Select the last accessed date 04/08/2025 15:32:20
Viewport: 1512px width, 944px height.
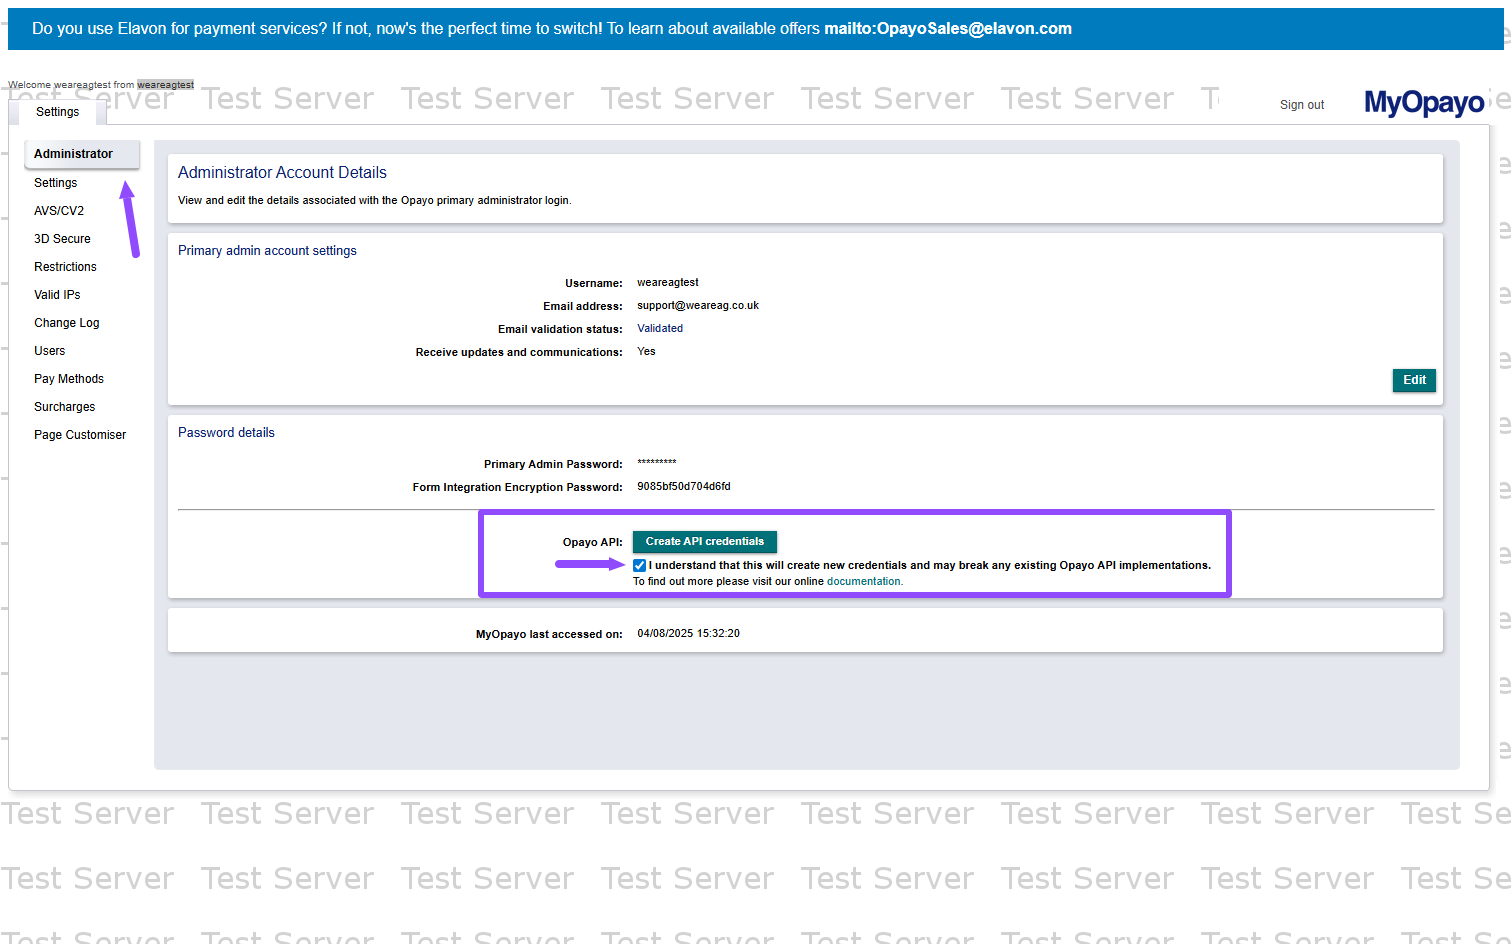pos(689,634)
